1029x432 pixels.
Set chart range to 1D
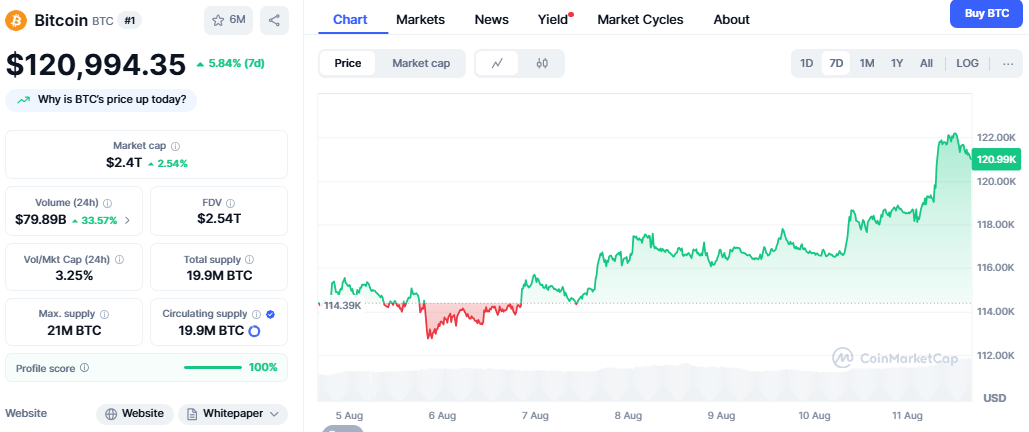807,64
